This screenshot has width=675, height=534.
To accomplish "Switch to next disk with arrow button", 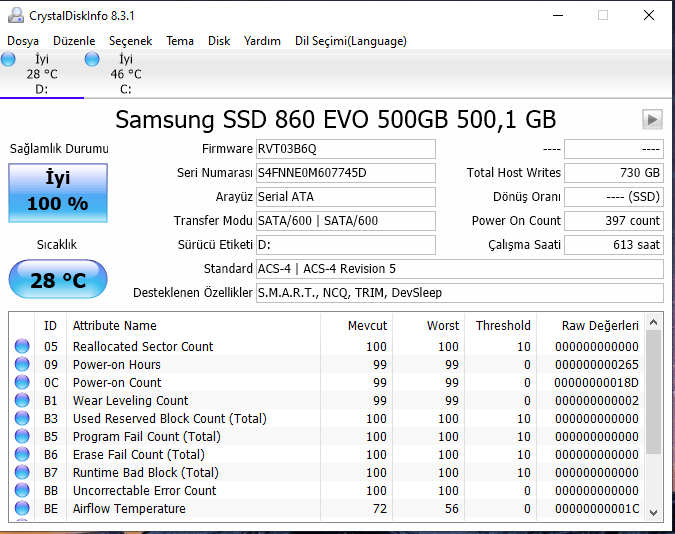I will tap(652, 119).
